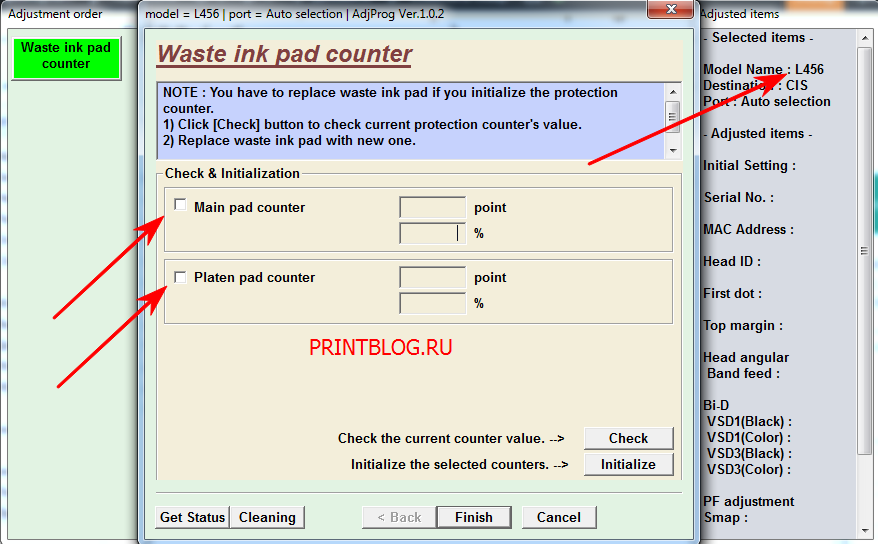This screenshot has width=878, height=544.
Task: Click Main pad counter point field
Action: click(432, 207)
